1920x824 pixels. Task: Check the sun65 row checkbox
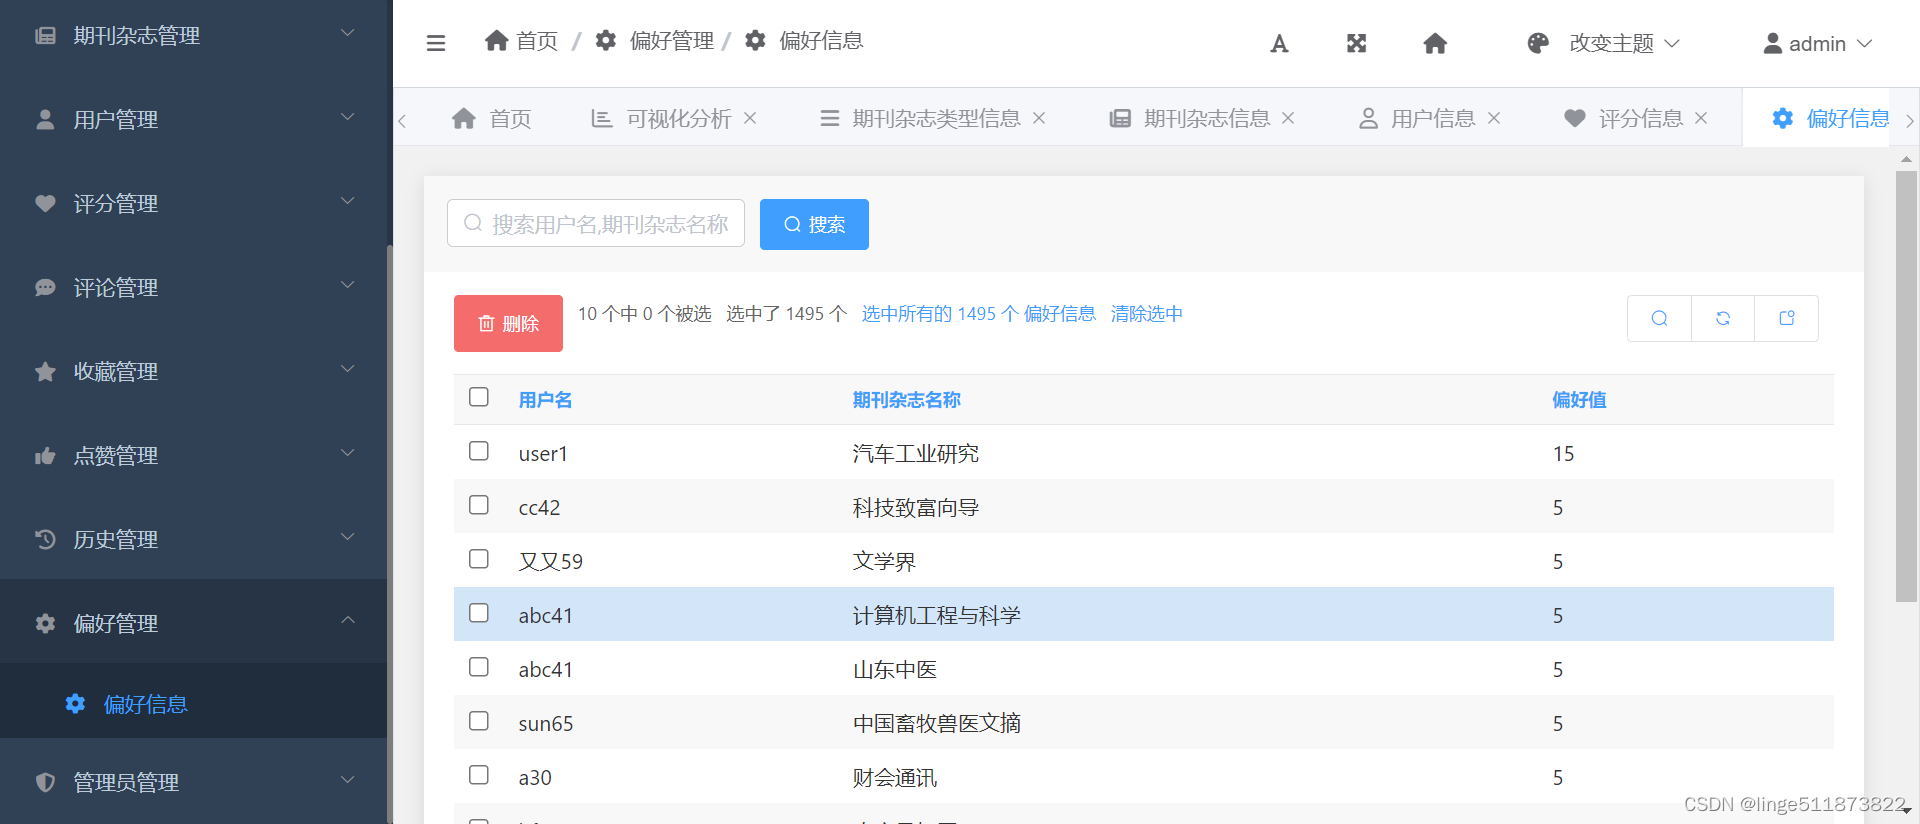479,721
